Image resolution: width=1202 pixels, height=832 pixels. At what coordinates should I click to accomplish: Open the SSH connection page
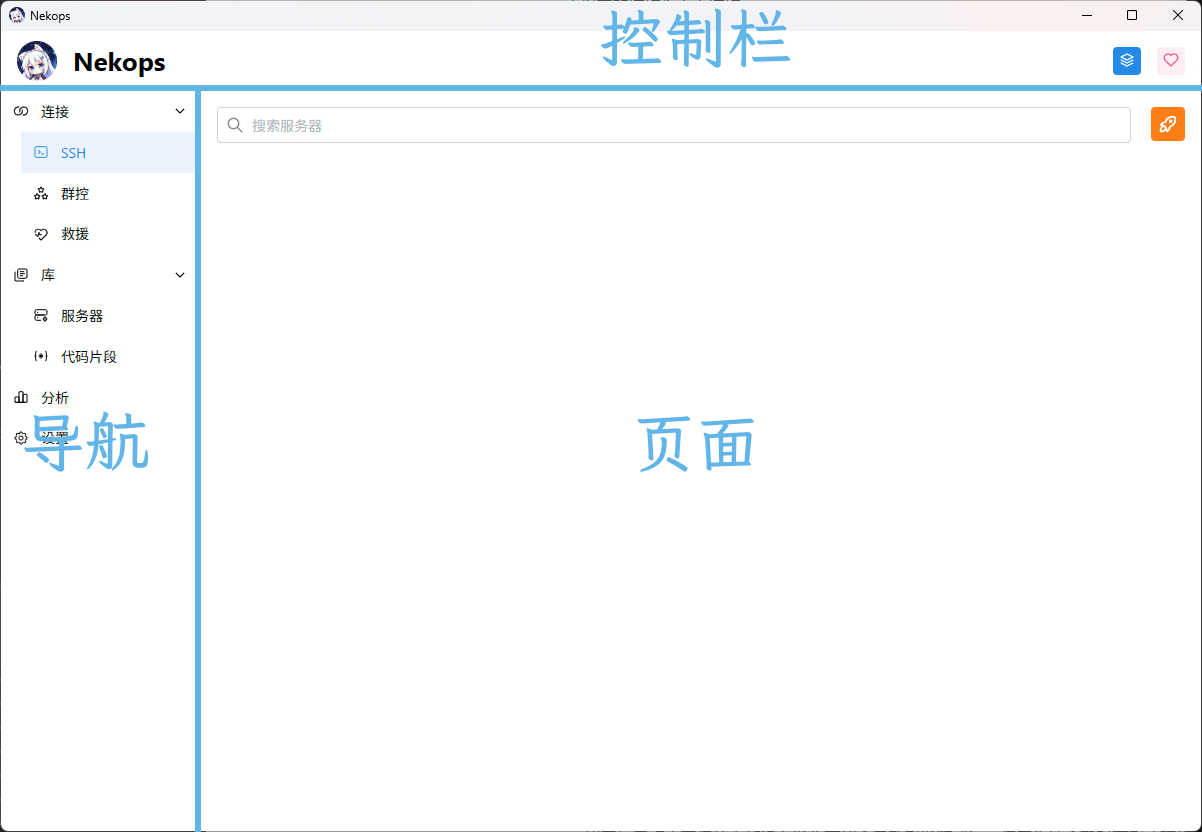click(74, 153)
